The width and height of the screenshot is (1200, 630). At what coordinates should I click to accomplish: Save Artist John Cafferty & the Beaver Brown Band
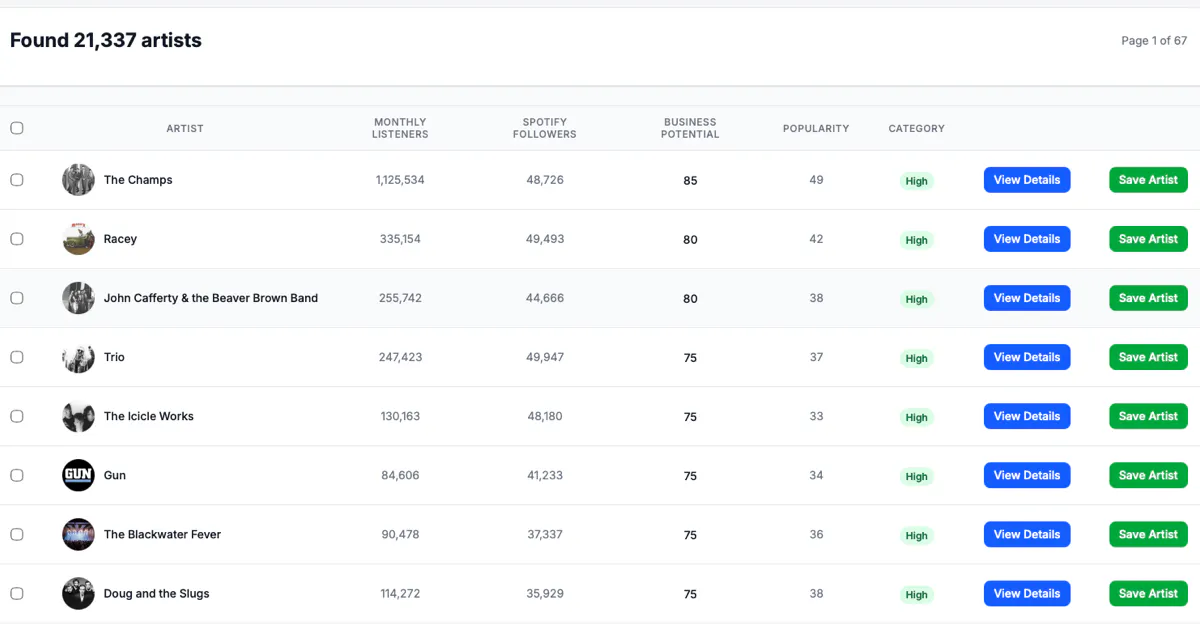tap(1148, 298)
